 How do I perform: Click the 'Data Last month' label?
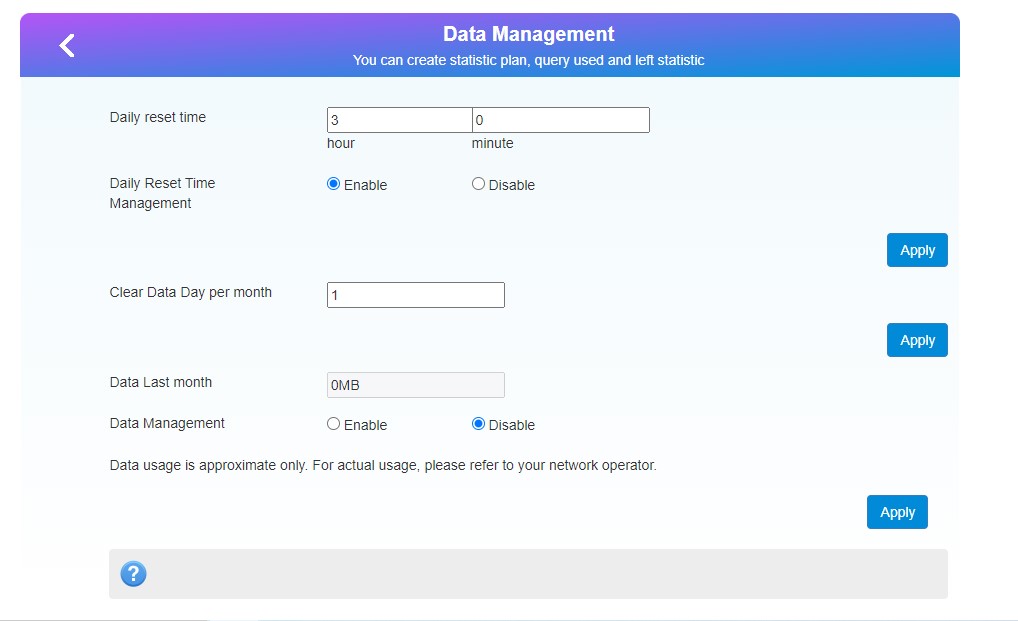click(160, 382)
